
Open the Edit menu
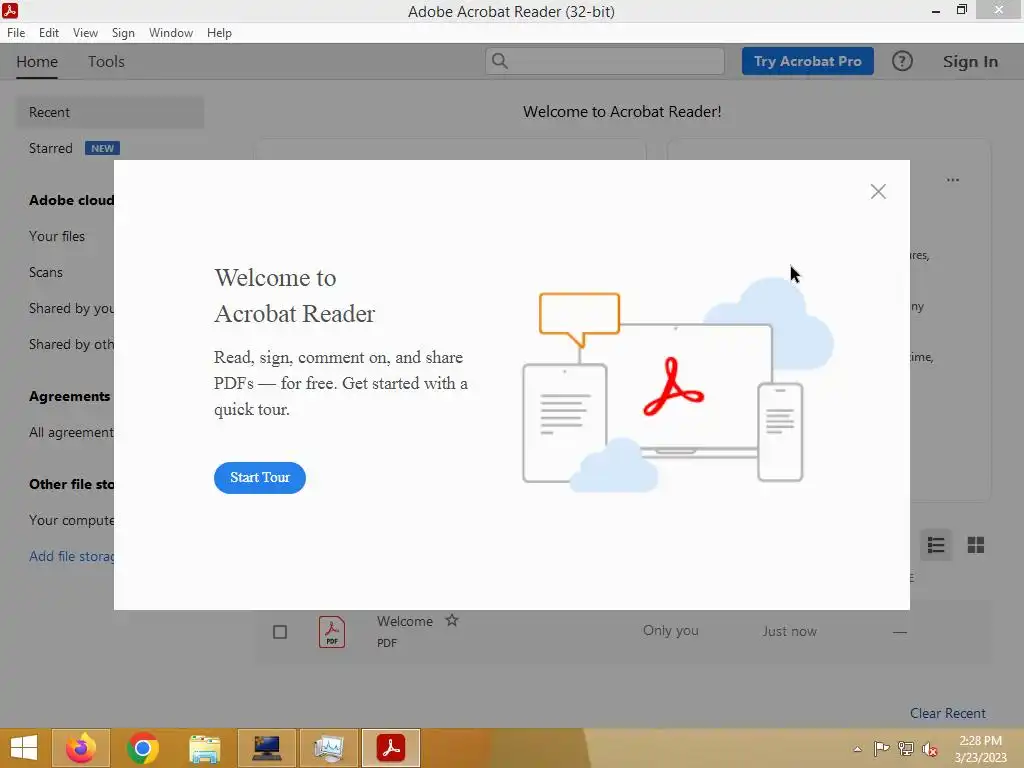(x=48, y=33)
